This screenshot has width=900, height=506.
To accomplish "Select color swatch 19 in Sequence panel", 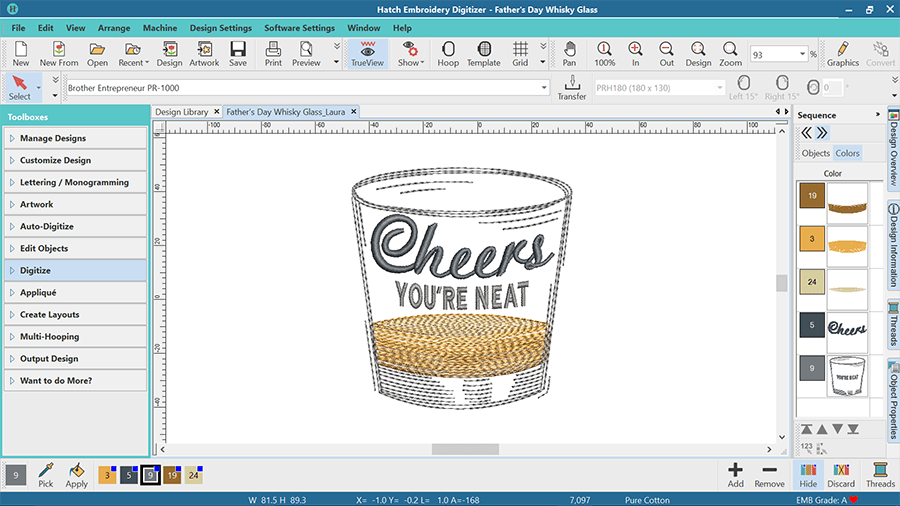I will pos(811,197).
